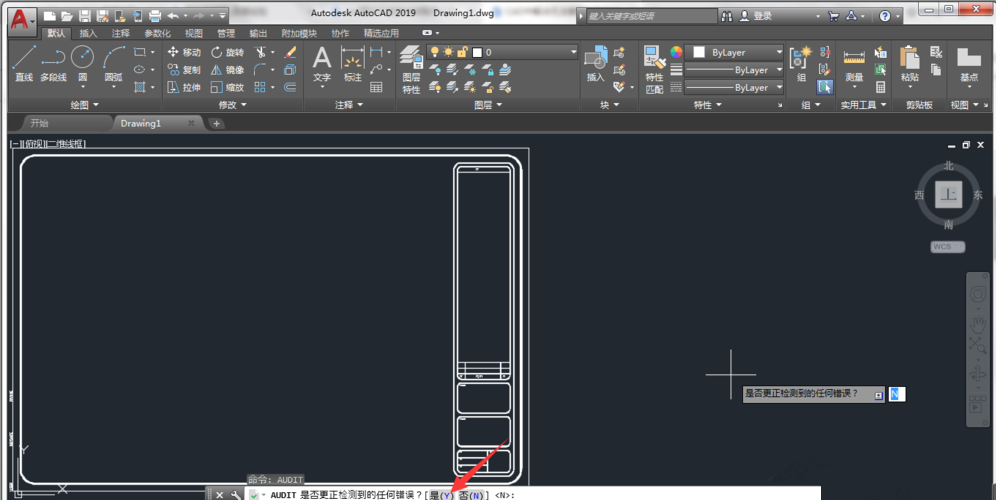Choose 是(Y) option in command line
The image size is (996, 500).
441,495
